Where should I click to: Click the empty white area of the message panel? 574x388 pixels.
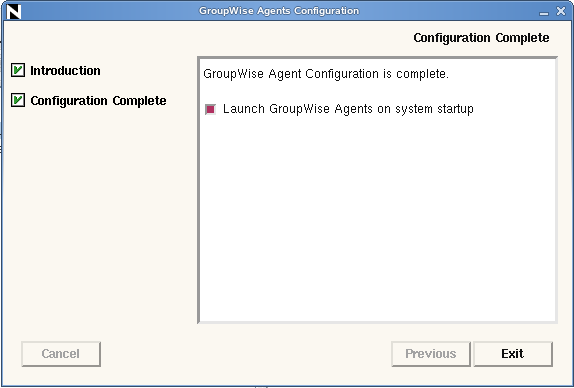377,220
